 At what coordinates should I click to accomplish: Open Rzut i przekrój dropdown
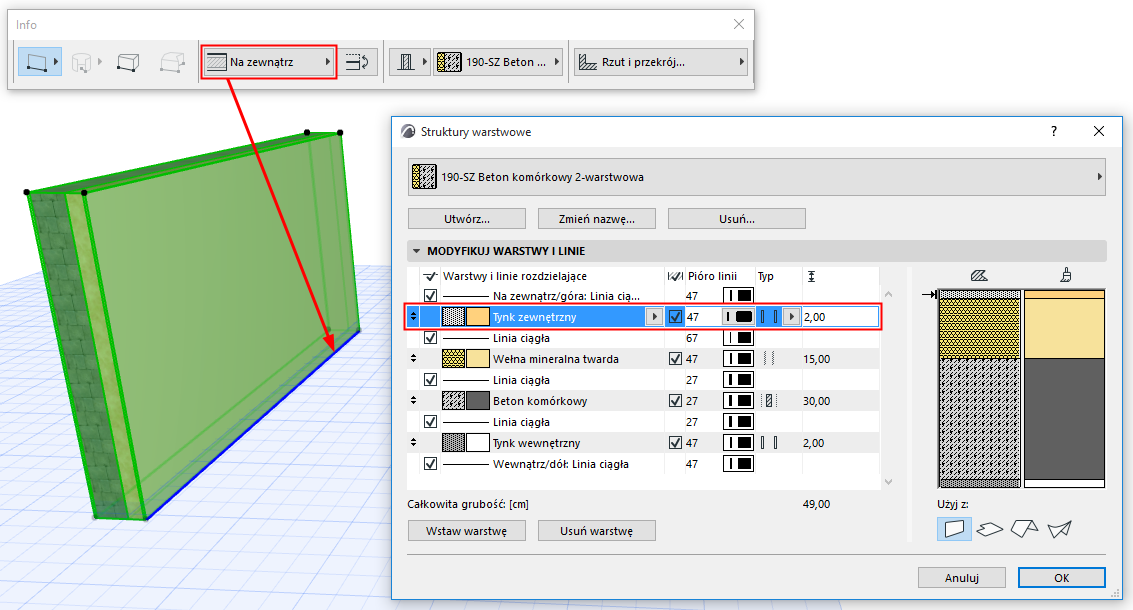point(660,62)
